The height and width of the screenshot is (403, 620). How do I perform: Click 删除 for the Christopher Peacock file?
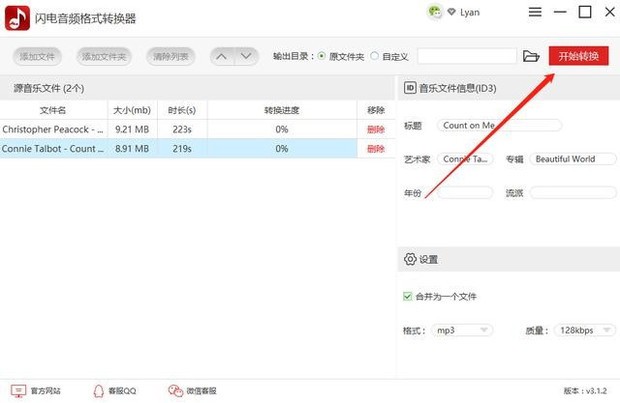(375, 129)
